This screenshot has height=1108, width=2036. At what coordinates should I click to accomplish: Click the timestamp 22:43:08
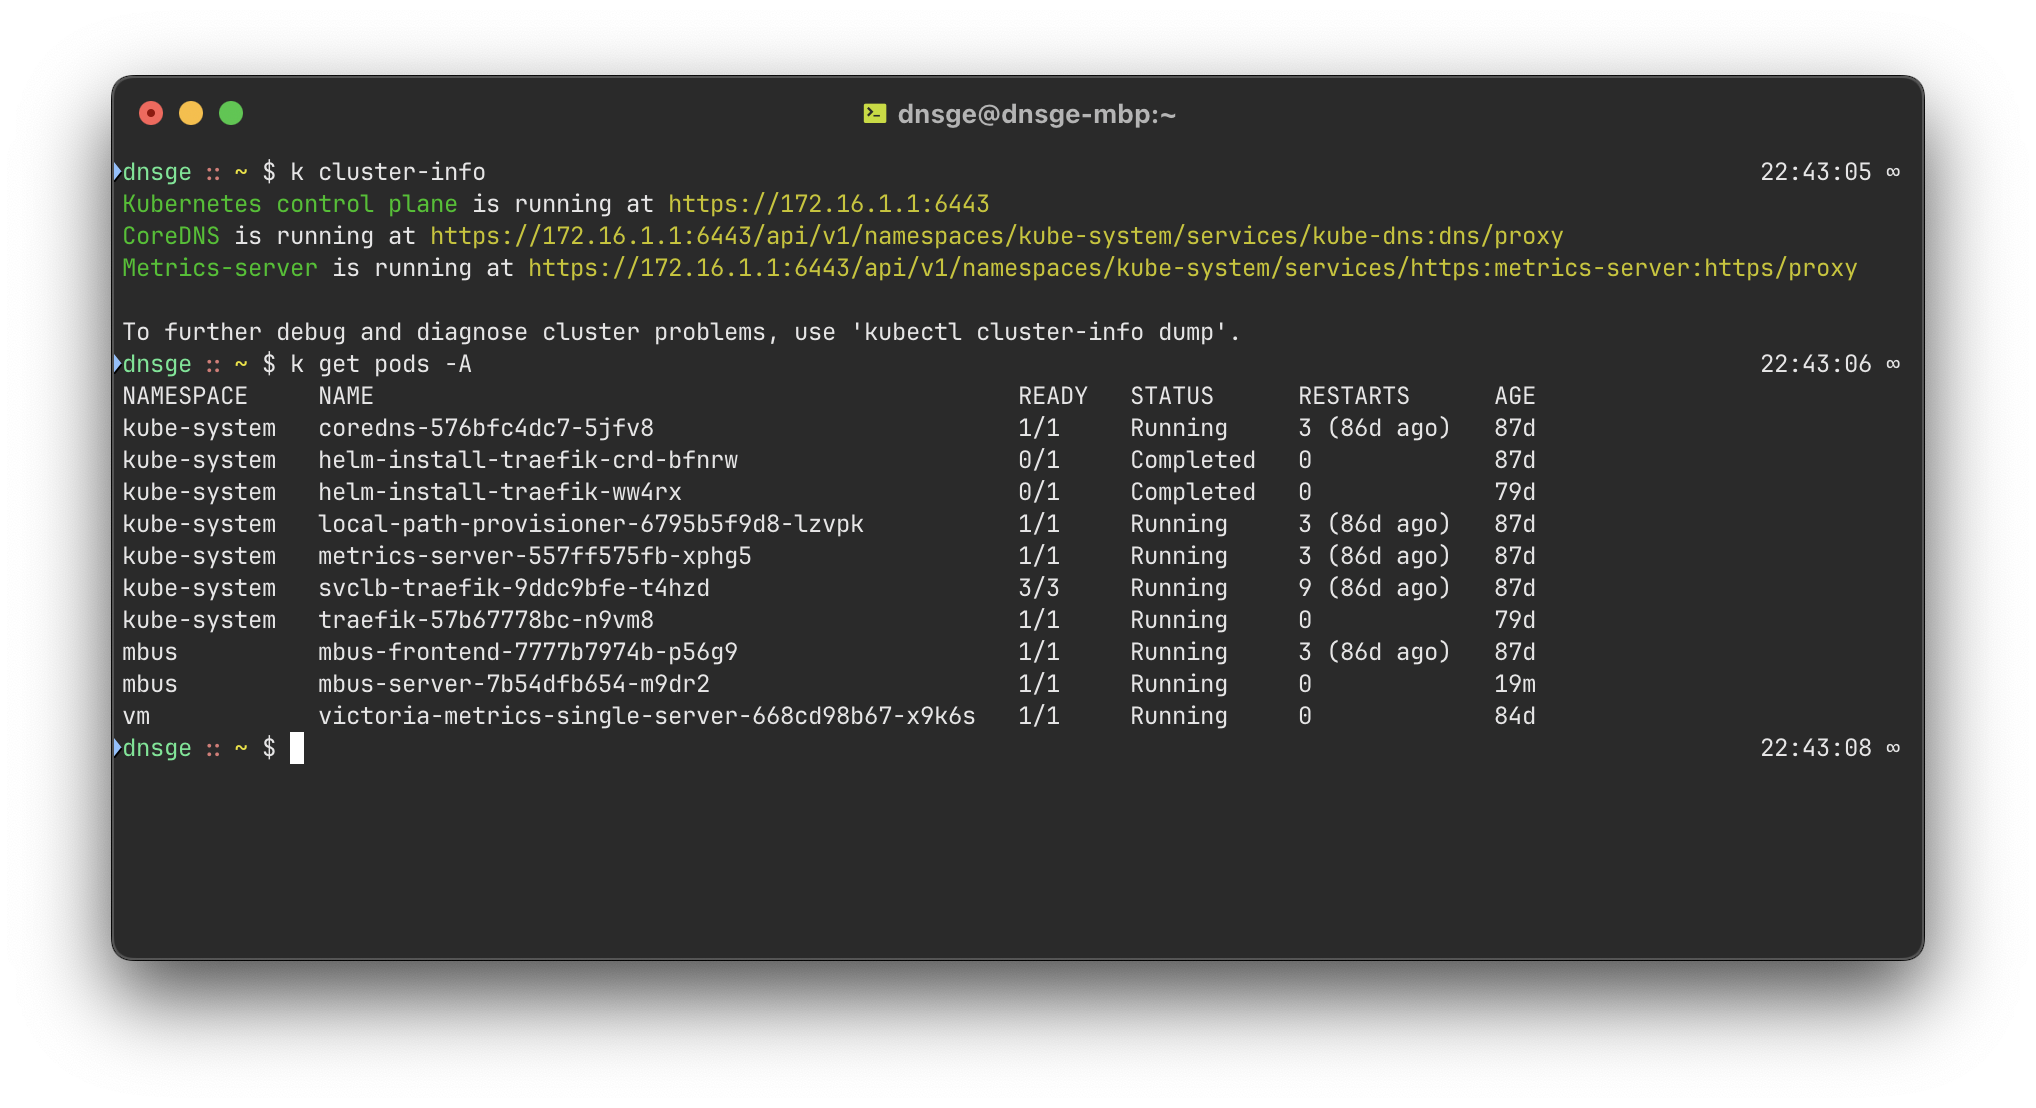1815,747
